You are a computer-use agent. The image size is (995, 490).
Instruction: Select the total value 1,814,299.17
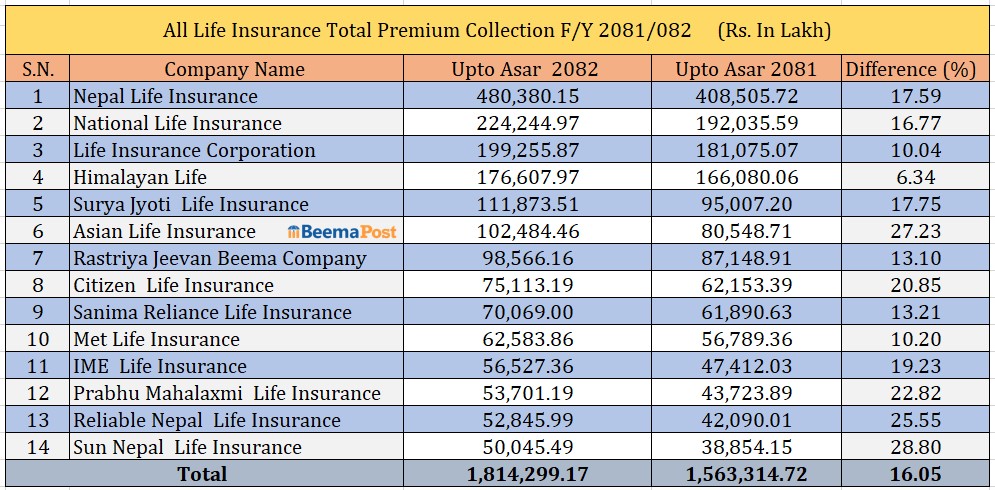tap(526, 474)
